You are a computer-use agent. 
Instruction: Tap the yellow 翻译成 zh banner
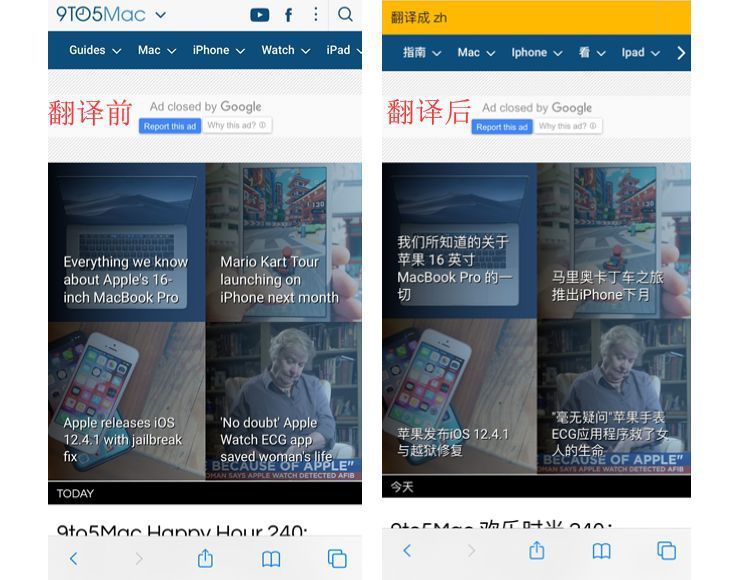click(536, 17)
